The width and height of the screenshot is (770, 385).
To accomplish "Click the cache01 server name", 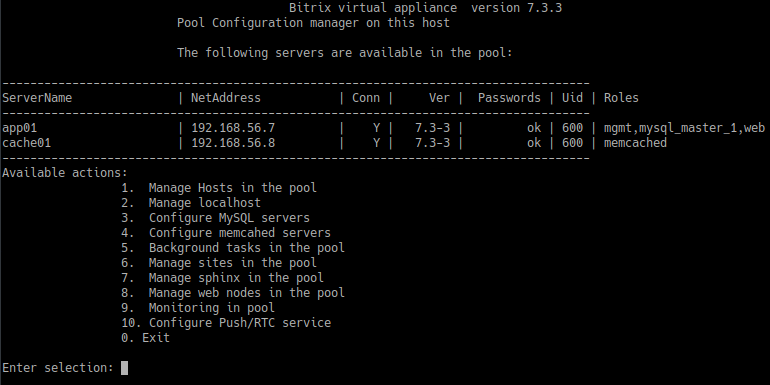I will click(x=27, y=143).
